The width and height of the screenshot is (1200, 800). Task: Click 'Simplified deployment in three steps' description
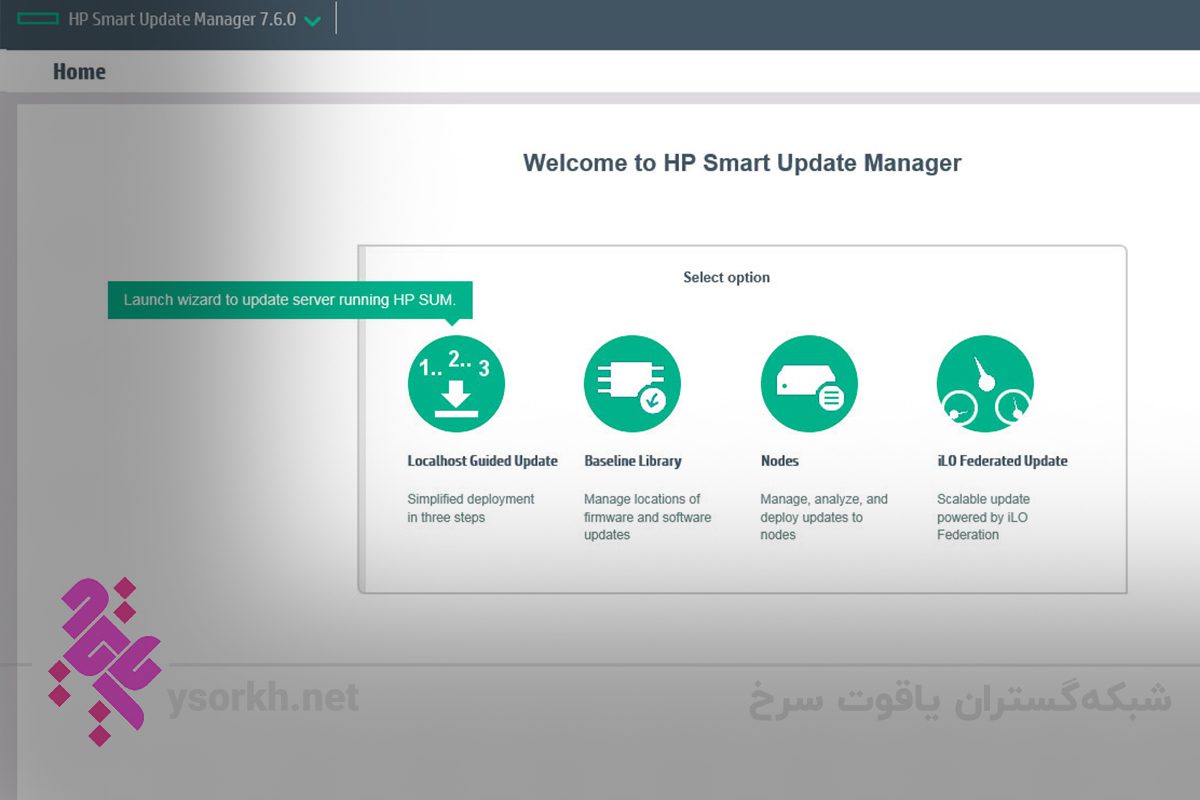[470, 508]
